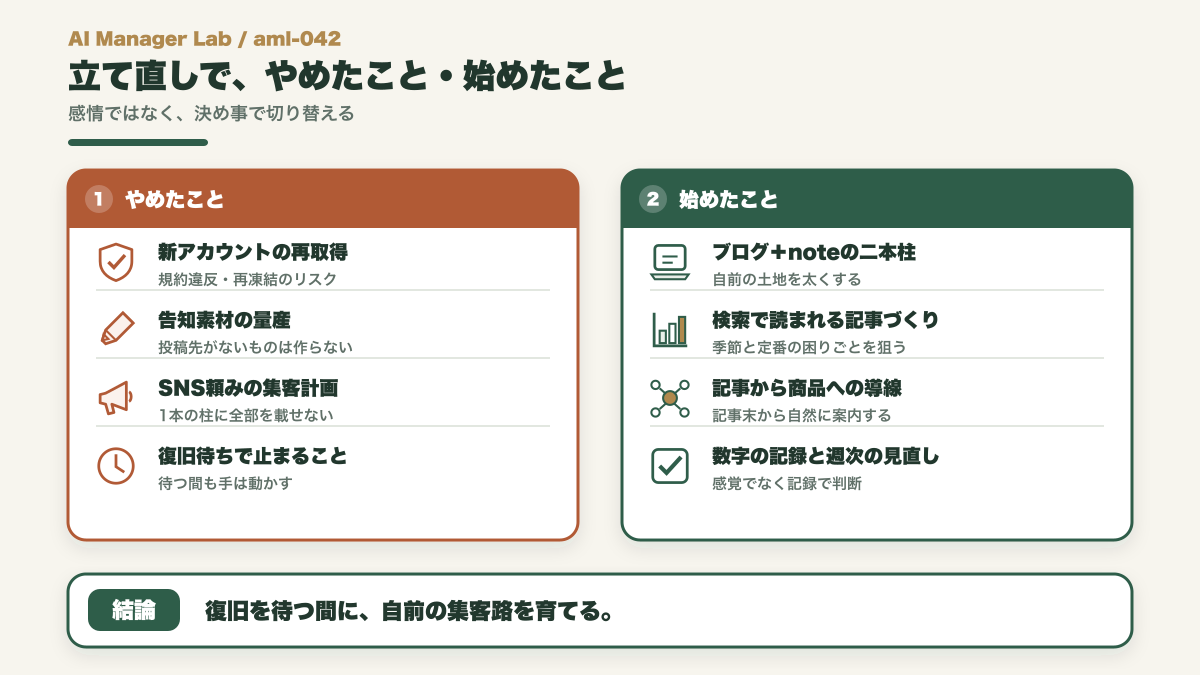Viewport: 1200px width, 675px height.
Task: Click the text 1本の柱に全部を載せない
Action: [246, 415]
